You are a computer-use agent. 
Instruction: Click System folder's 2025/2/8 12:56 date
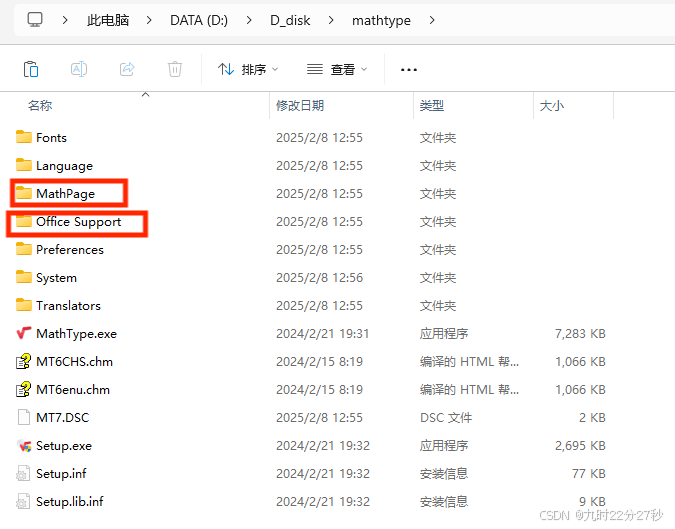click(319, 278)
